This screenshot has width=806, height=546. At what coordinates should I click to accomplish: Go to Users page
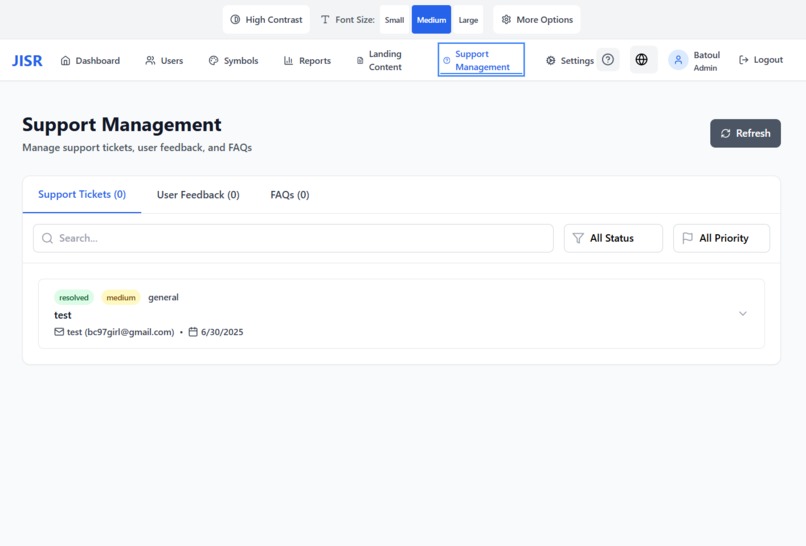point(164,61)
